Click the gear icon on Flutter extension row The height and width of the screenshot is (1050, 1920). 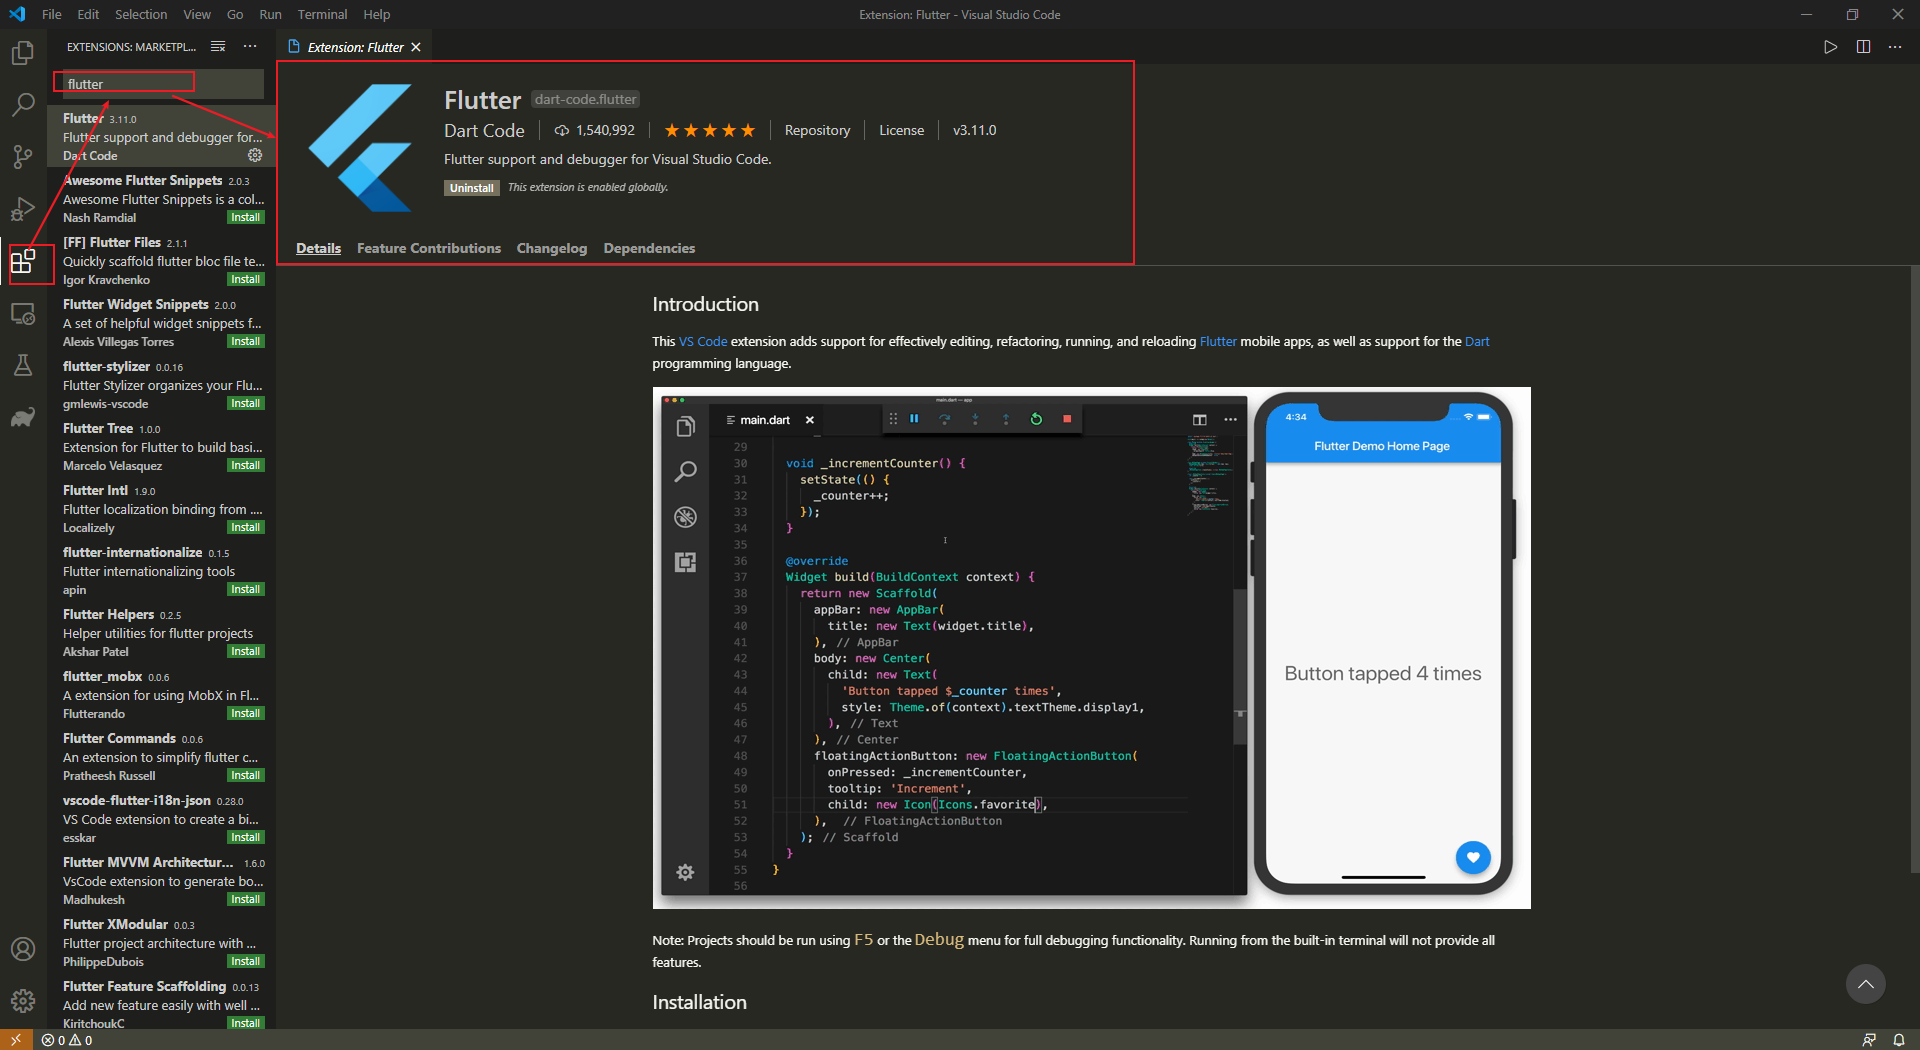pyautogui.click(x=255, y=155)
